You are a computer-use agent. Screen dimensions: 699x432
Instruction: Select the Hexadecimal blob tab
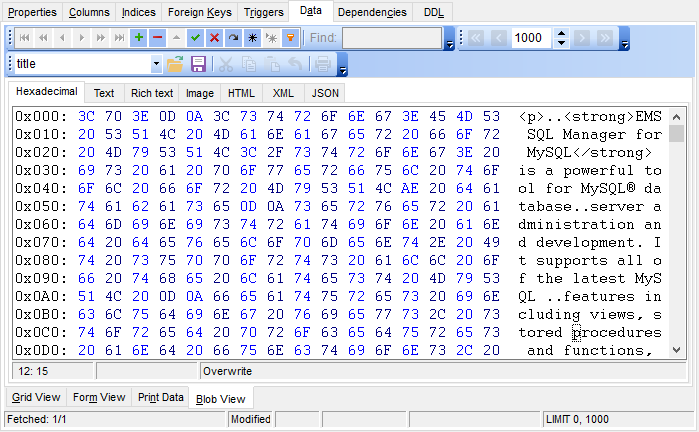(x=46, y=91)
